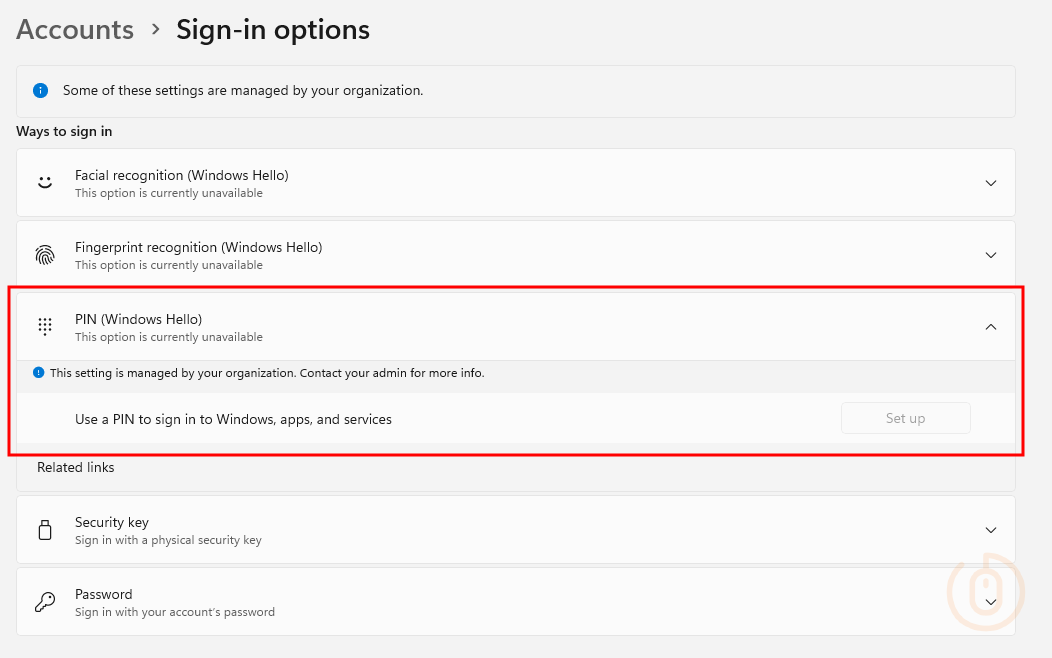Expand the Facial recognition chevron

click(x=991, y=183)
